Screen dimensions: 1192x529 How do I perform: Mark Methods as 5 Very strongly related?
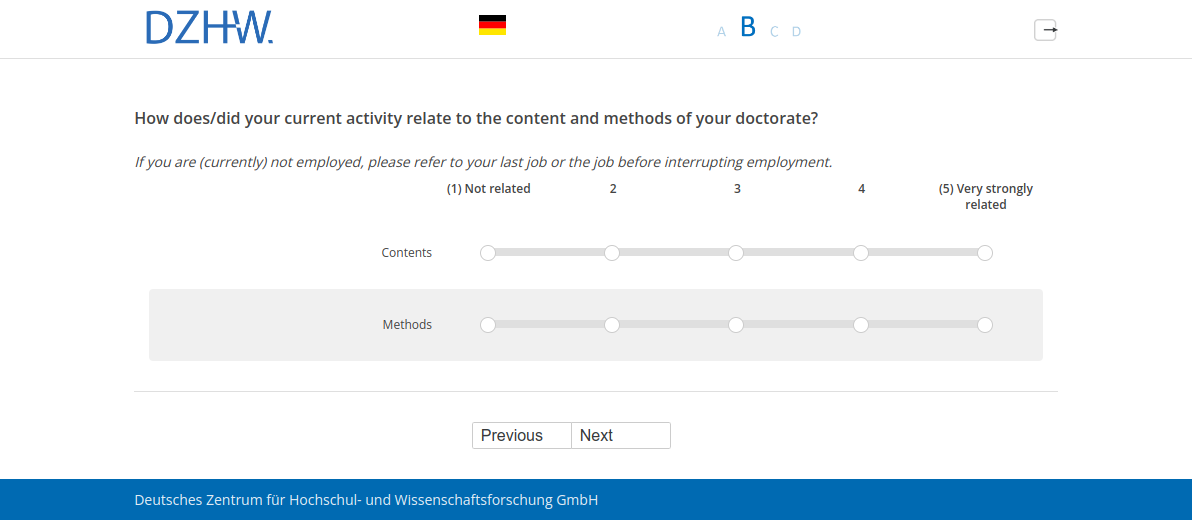click(985, 325)
